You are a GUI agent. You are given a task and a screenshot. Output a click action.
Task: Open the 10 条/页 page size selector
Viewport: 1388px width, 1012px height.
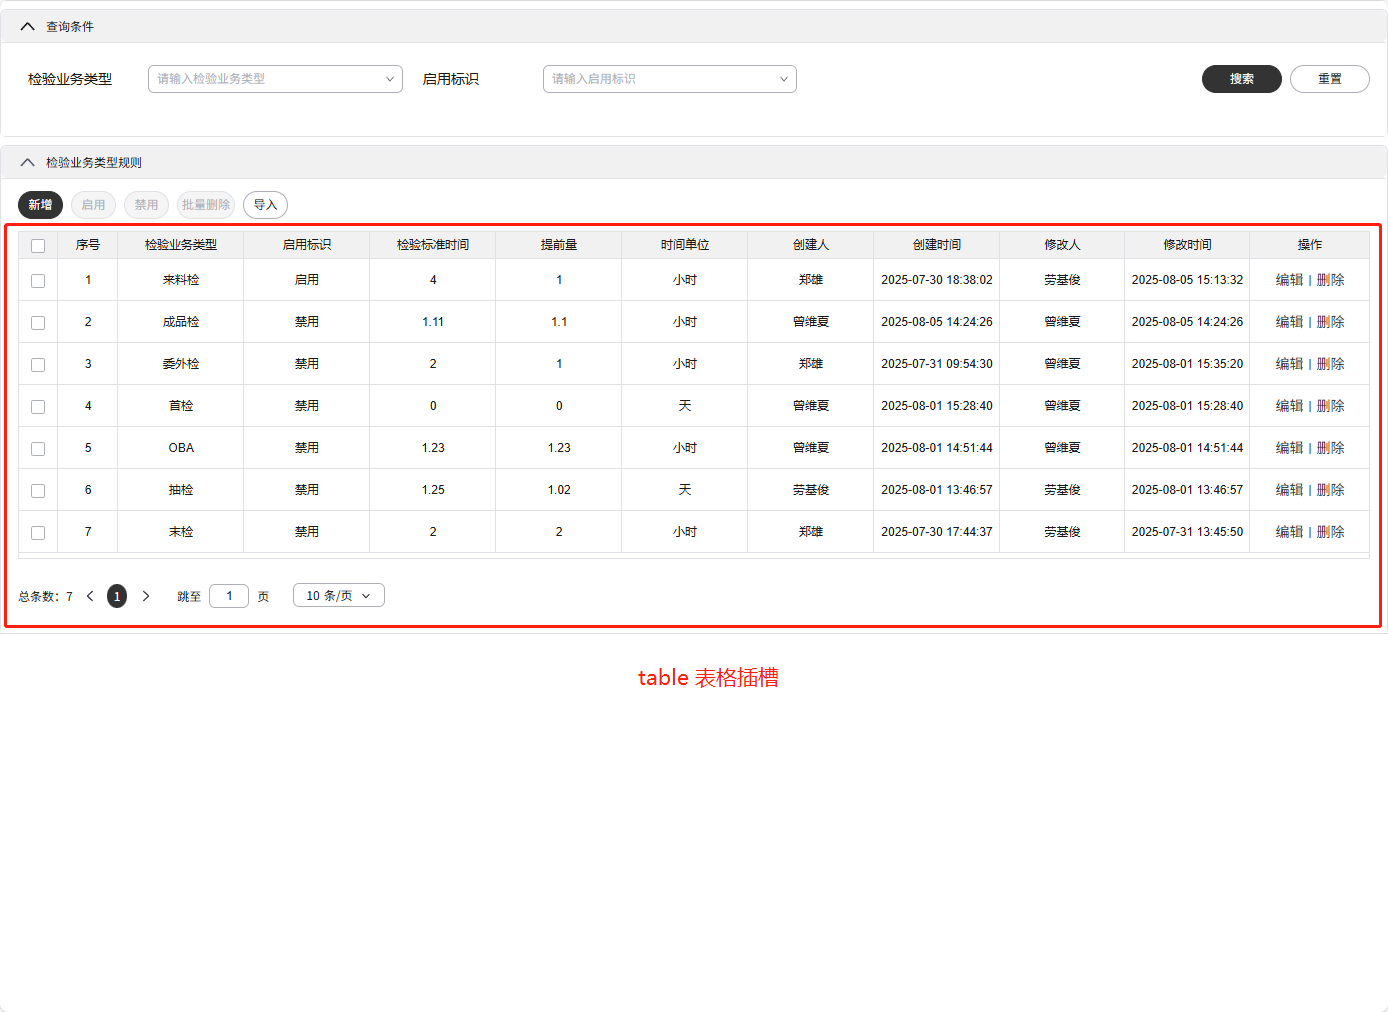tap(338, 596)
